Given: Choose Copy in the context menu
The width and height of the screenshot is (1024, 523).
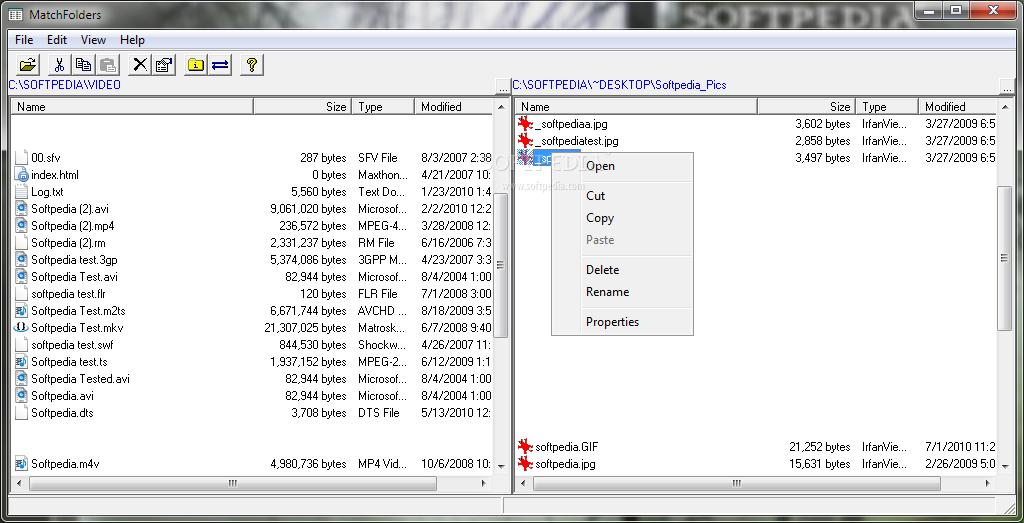Looking at the screenshot, I should pos(622,218).
